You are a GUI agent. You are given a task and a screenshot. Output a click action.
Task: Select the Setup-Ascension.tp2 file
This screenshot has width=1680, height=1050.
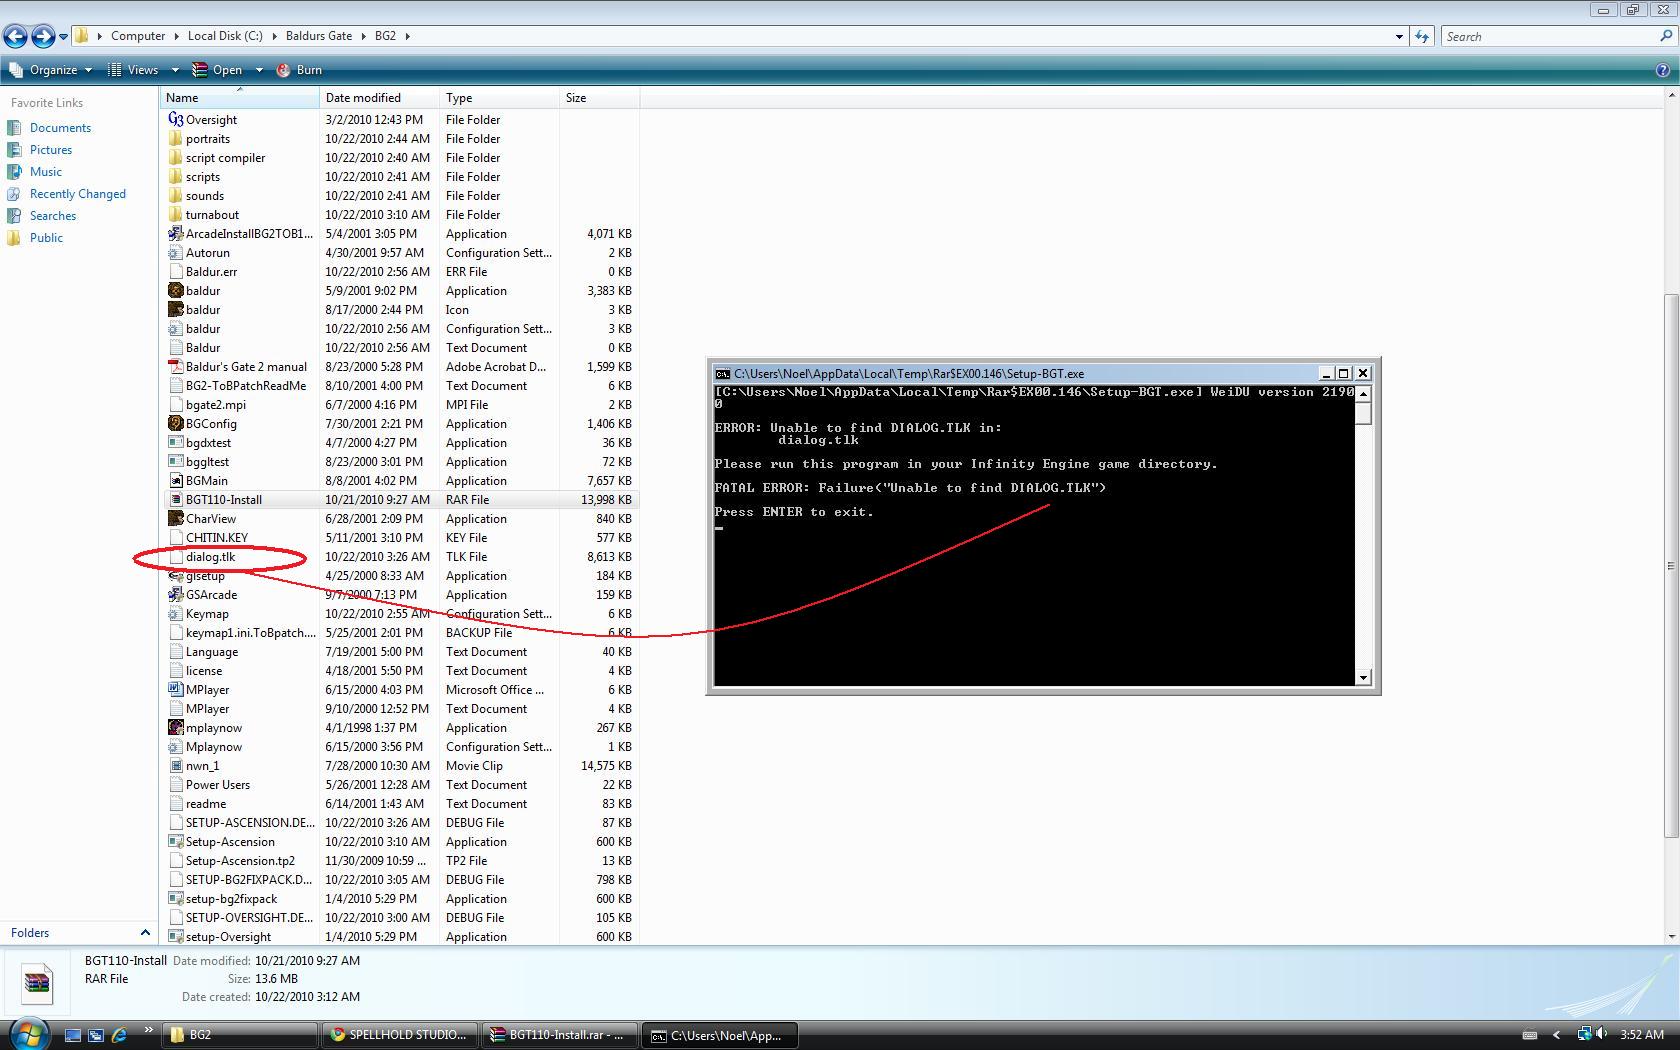pyautogui.click(x=240, y=861)
